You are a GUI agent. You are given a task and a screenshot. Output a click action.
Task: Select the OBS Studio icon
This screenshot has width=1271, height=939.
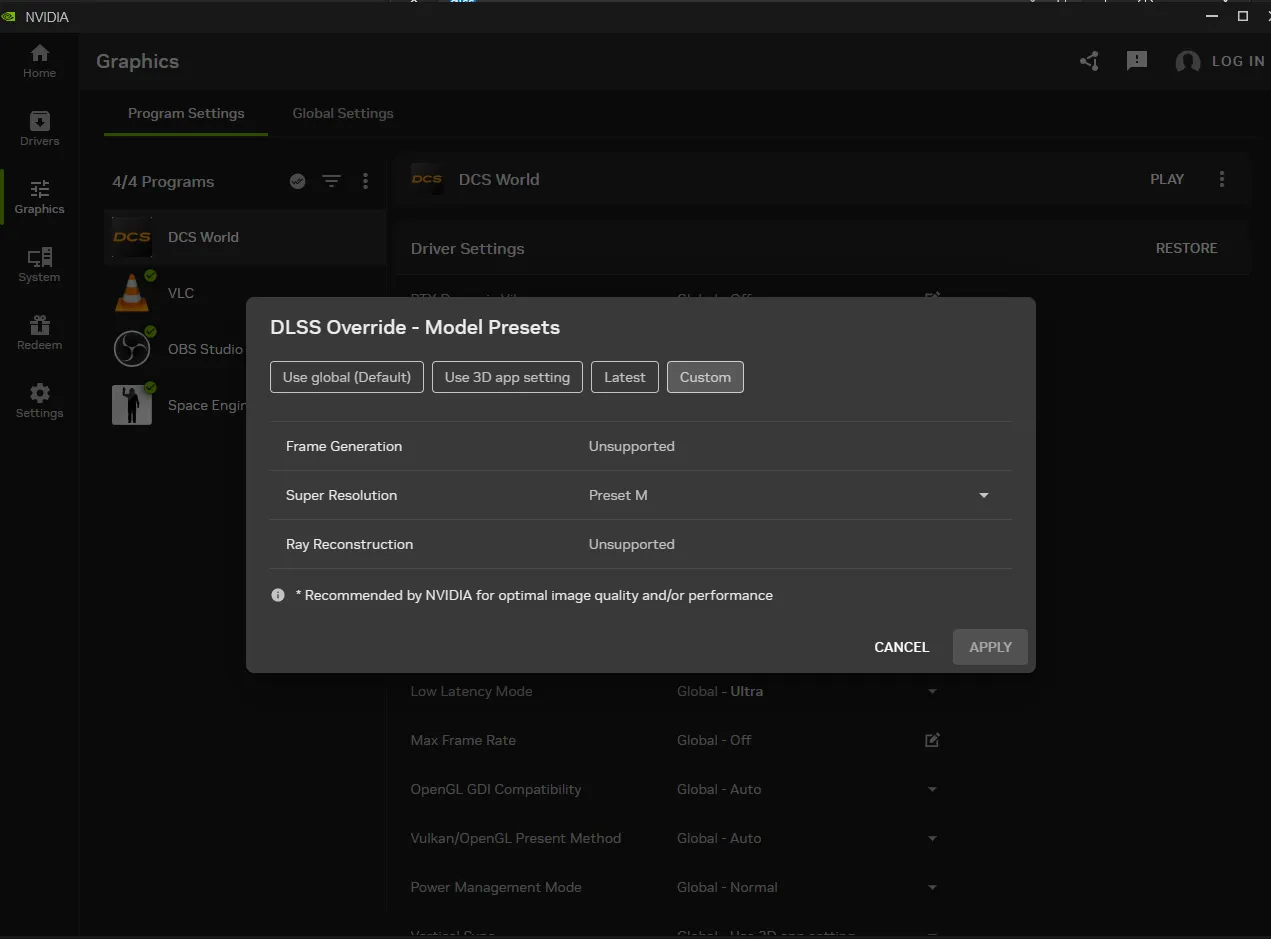tap(132, 349)
